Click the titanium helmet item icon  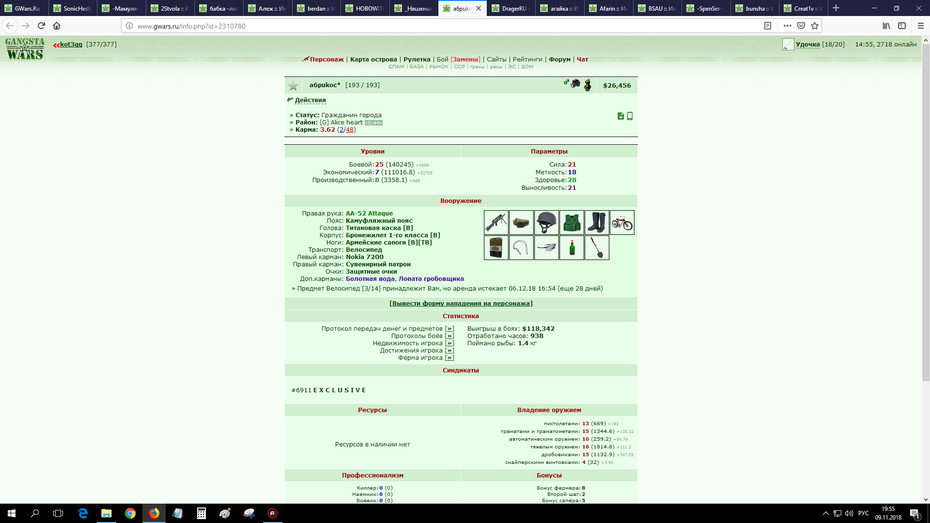546,222
